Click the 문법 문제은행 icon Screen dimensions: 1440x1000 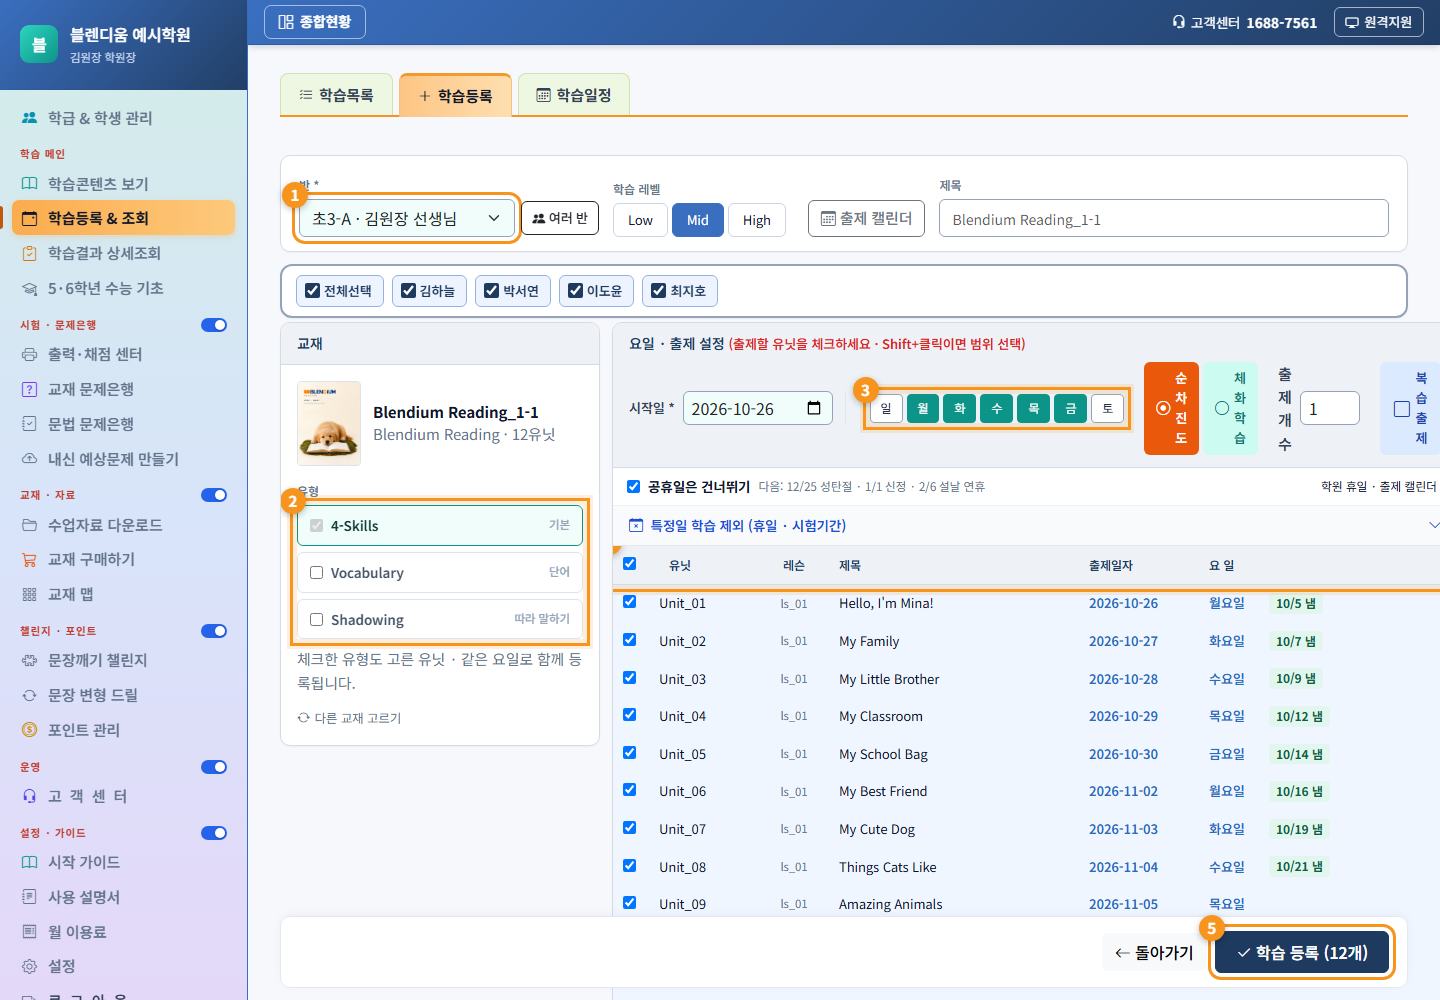tap(30, 424)
